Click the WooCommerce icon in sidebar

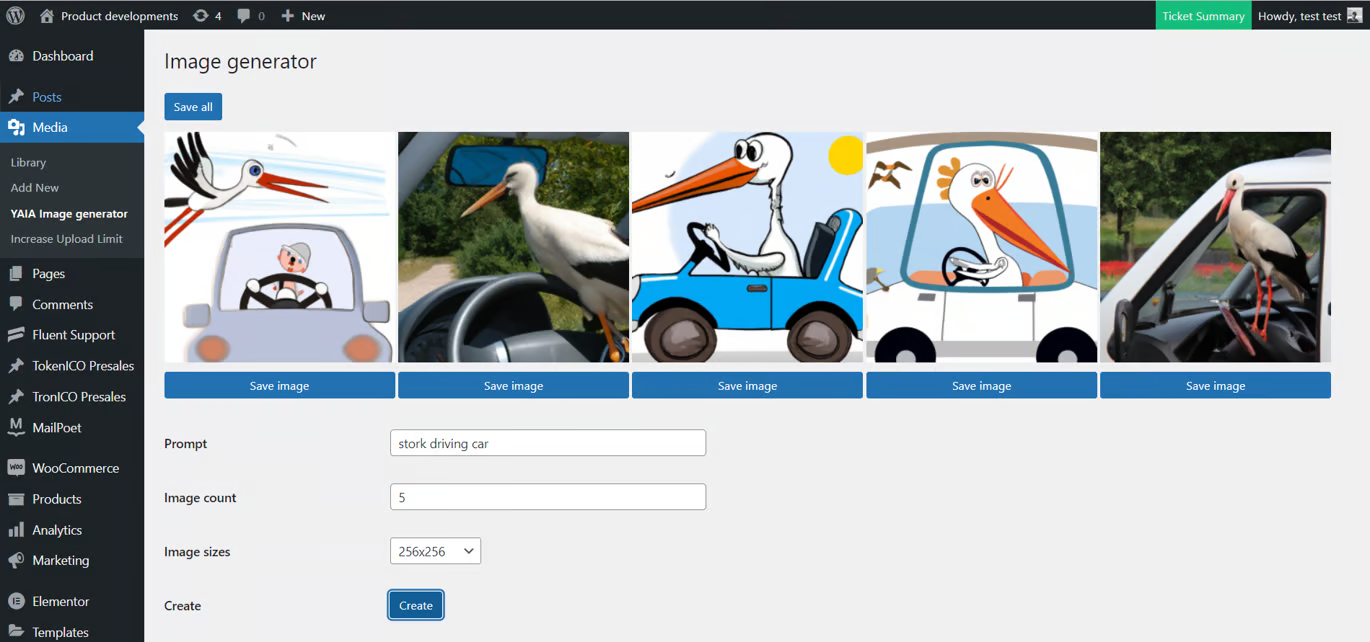[x=16, y=468]
